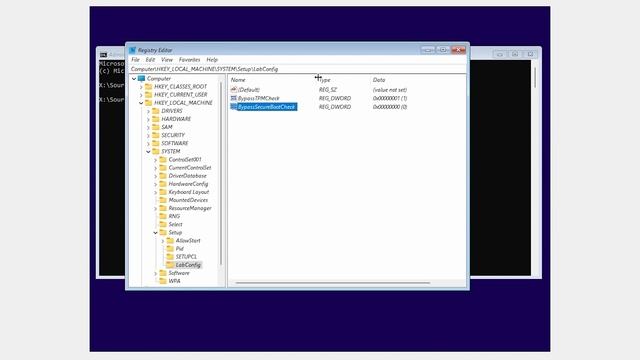640x360 pixels.
Task: Click the Computer root icon in tree
Action: click(x=141, y=78)
